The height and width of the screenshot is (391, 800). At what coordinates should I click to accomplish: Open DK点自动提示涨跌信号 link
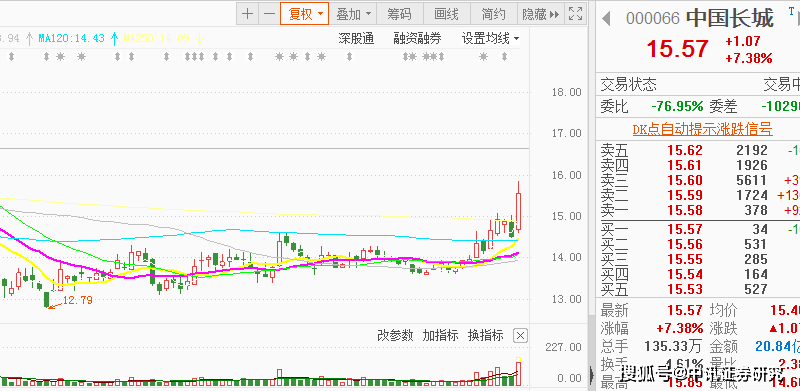point(703,129)
